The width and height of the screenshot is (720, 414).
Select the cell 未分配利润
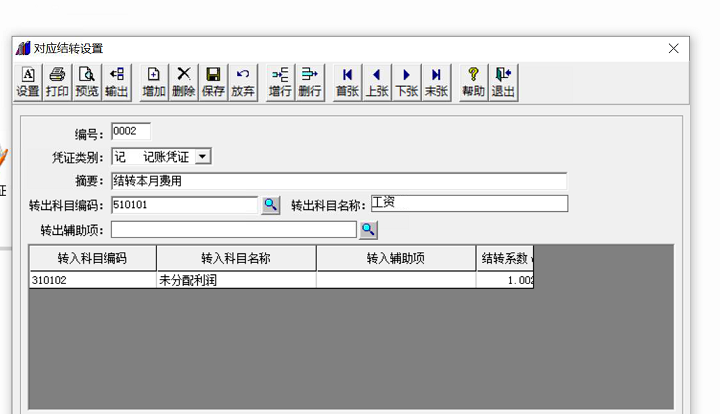(x=236, y=280)
